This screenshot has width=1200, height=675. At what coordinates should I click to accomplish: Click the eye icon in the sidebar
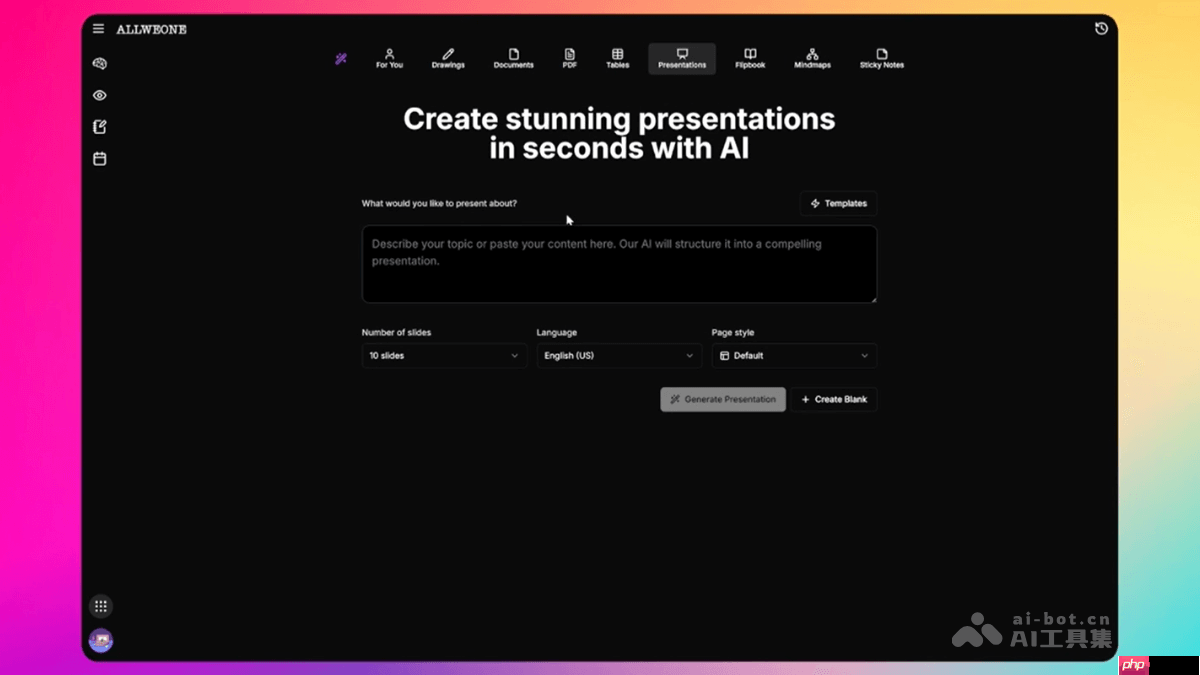[99, 95]
